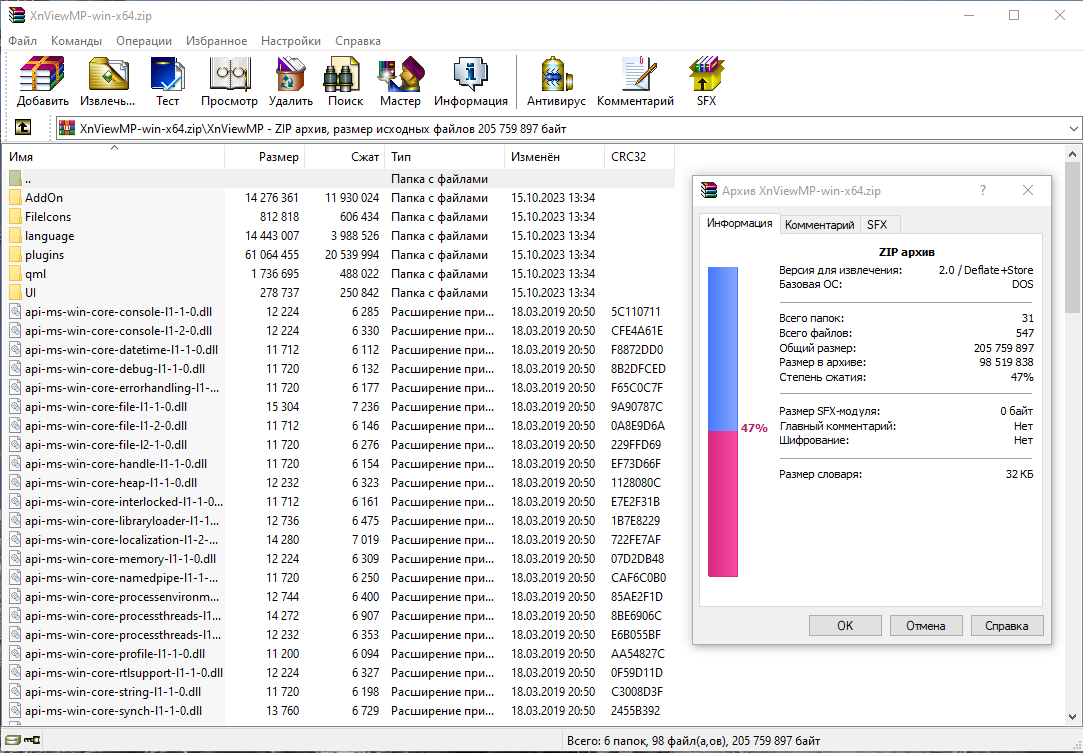Select the FileIcons folder icon

coord(16,217)
